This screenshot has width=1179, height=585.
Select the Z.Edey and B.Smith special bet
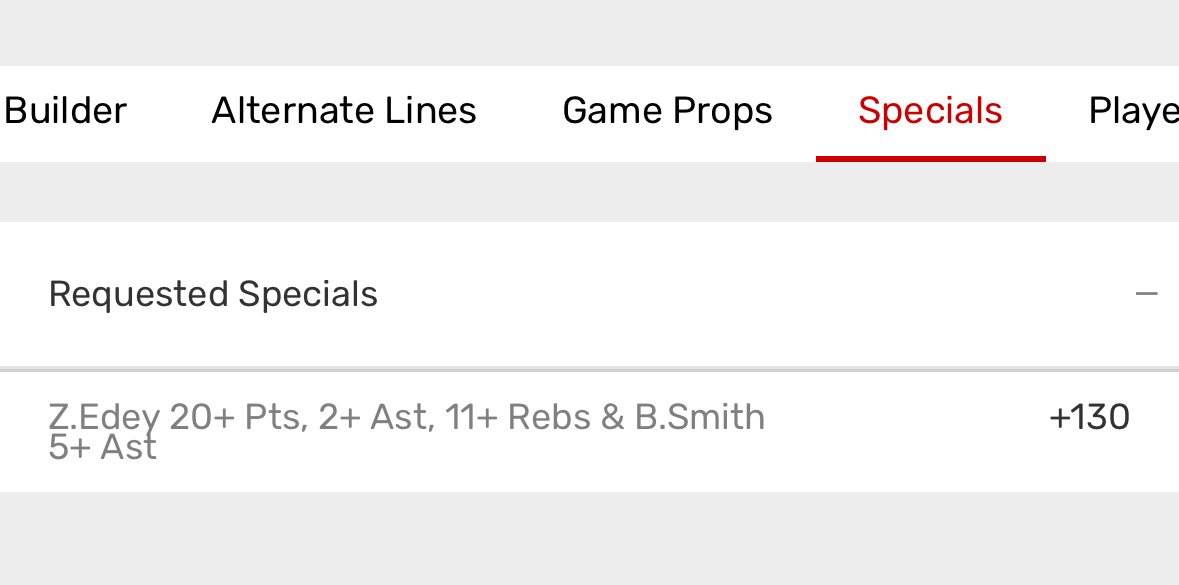pos(406,430)
